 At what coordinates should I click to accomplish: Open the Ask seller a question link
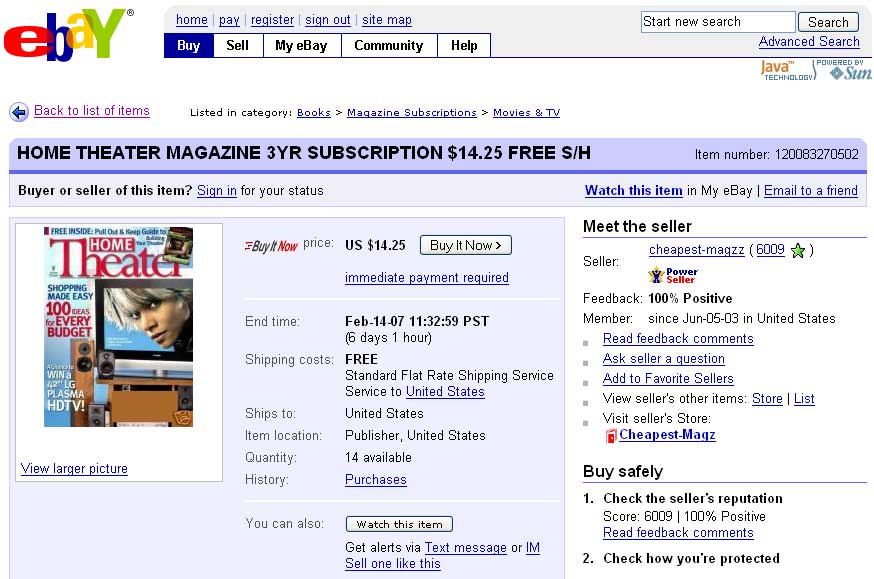point(663,358)
